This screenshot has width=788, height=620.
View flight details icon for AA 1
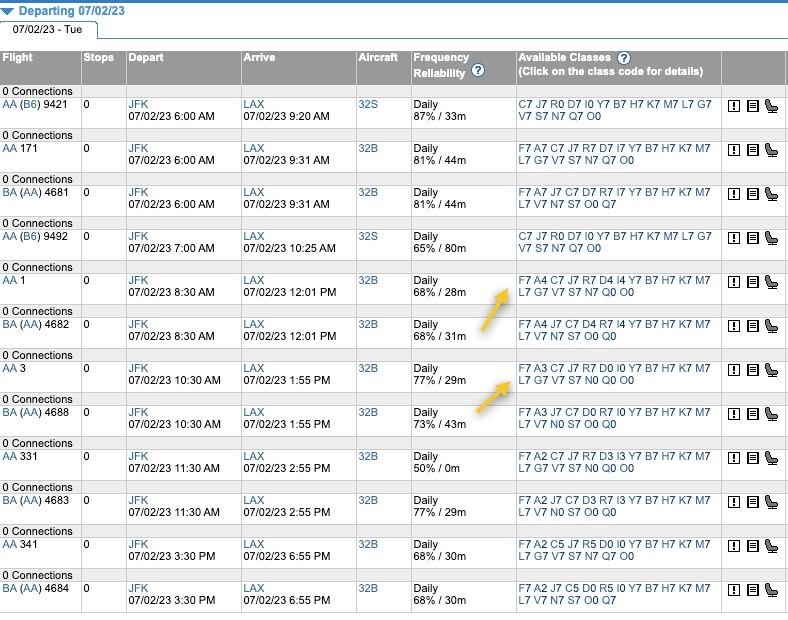[752, 282]
